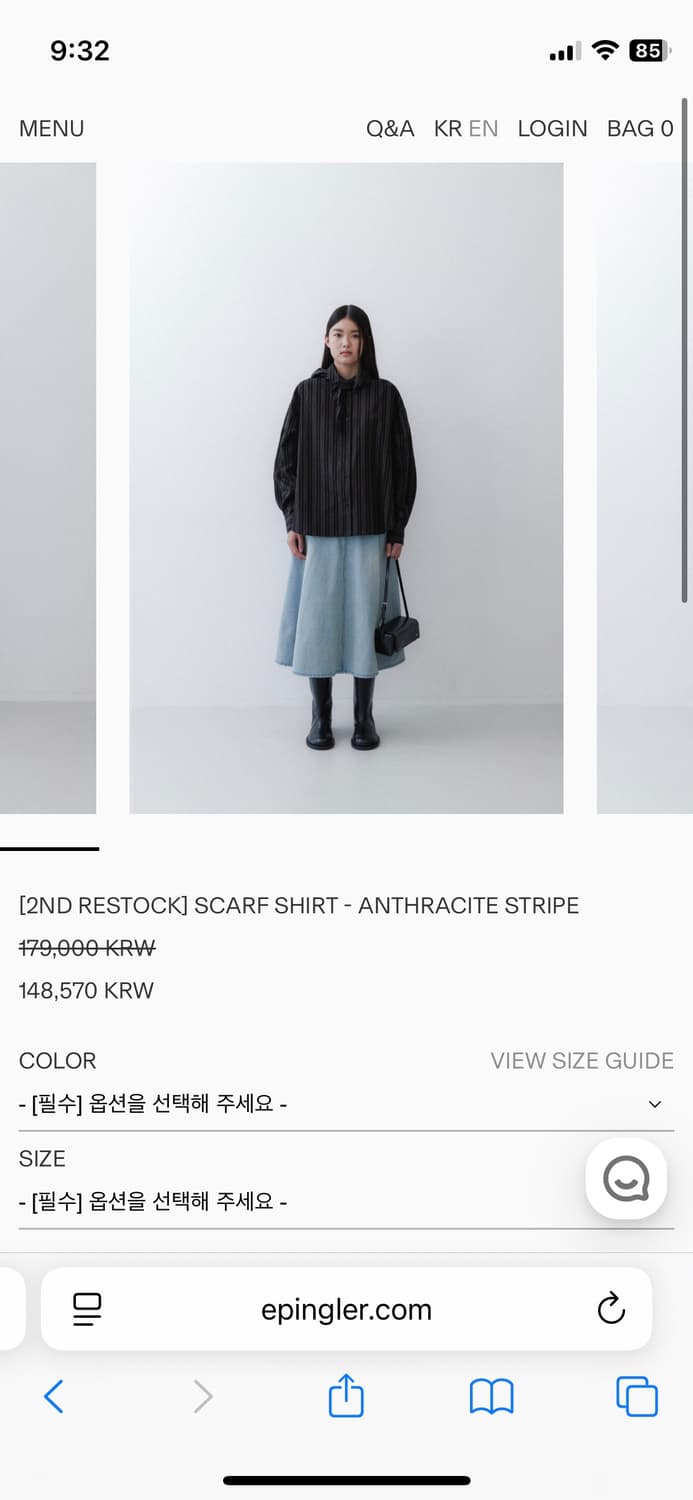Show open tabs with tabs icon
Viewport: 693px width, 1500px height.
click(637, 1396)
